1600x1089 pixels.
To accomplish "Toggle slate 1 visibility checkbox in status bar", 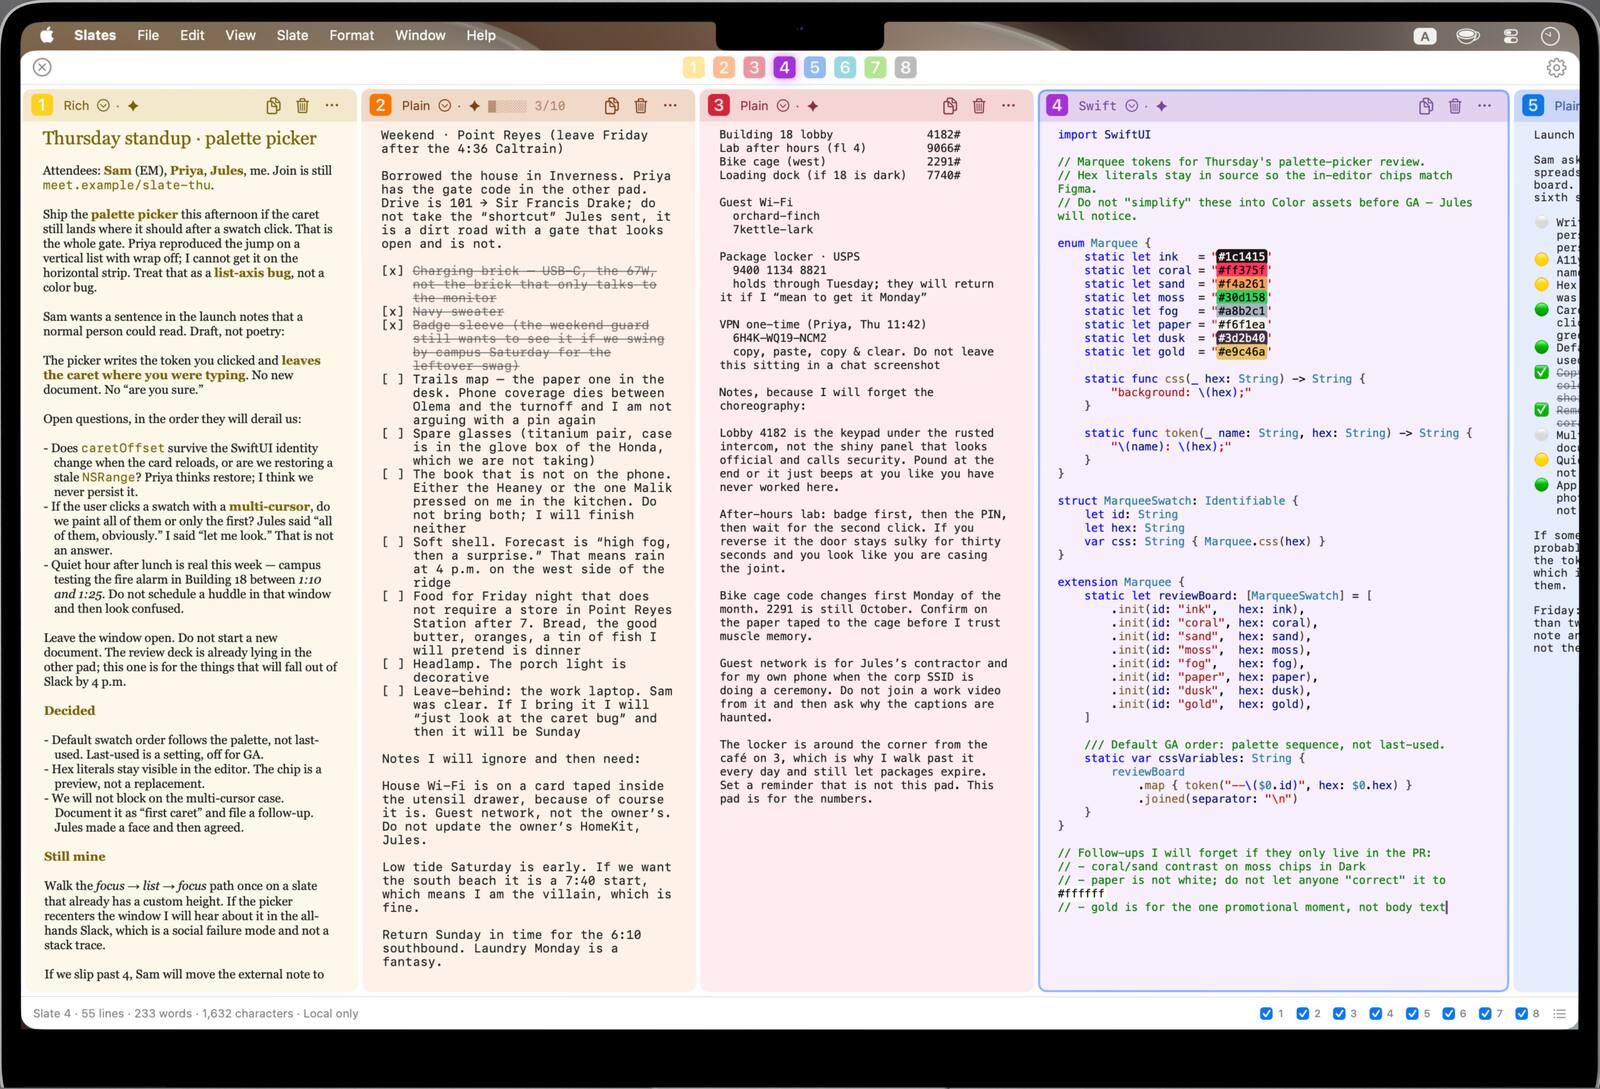I will (x=1267, y=1013).
